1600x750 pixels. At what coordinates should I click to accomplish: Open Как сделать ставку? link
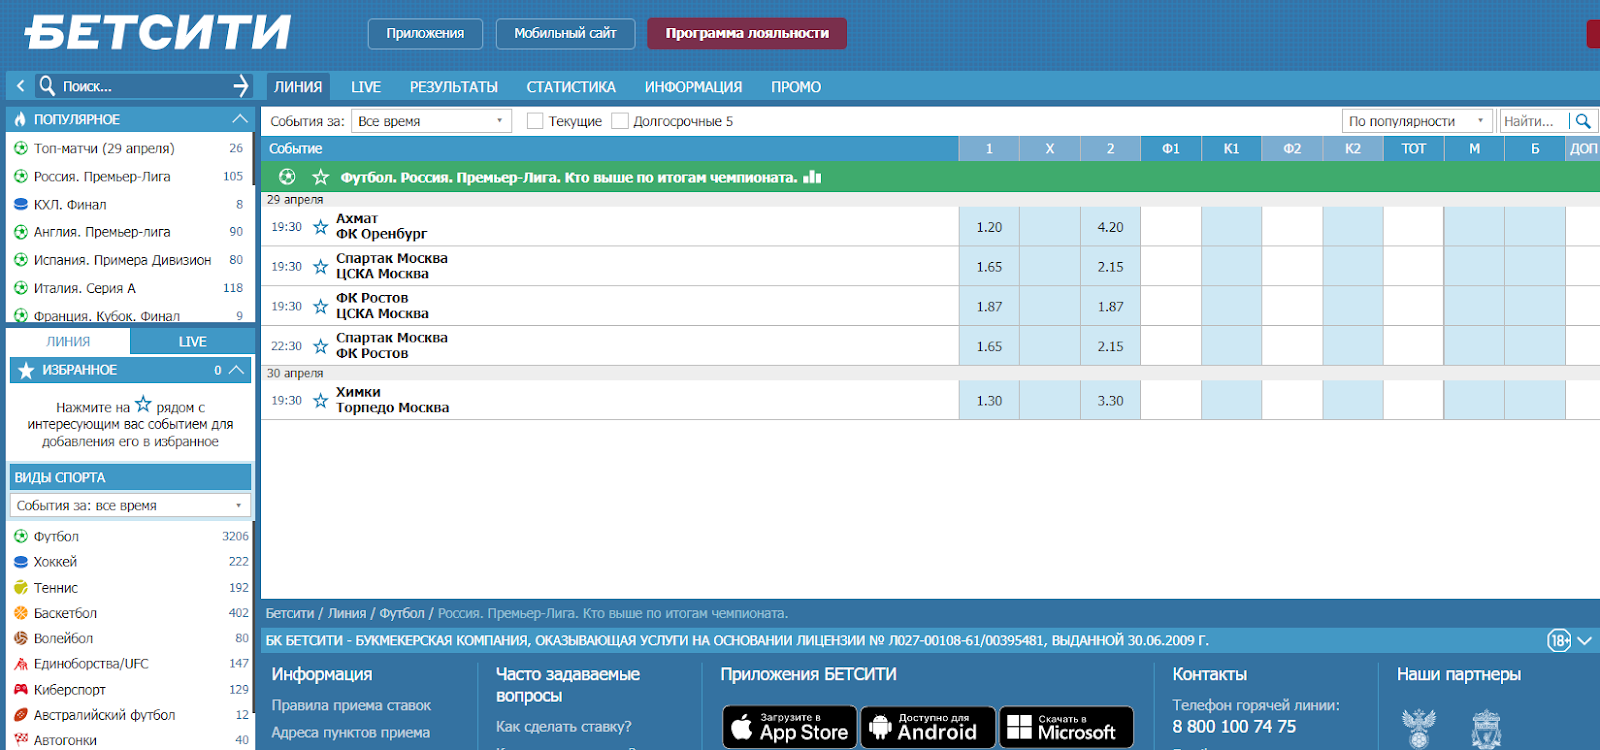564,726
